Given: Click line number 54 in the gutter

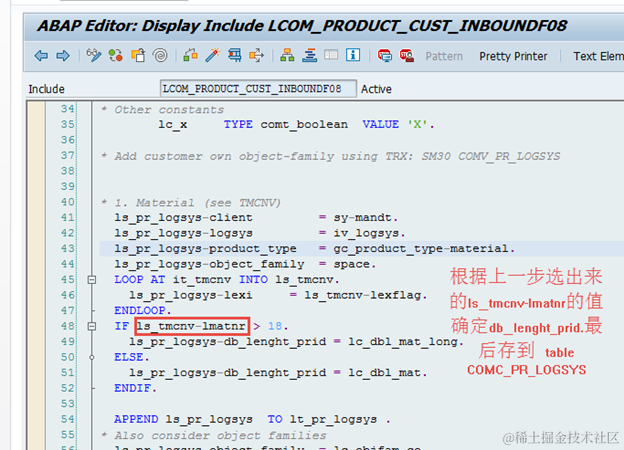Looking at the screenshot, I should click(x=68, y=419).
